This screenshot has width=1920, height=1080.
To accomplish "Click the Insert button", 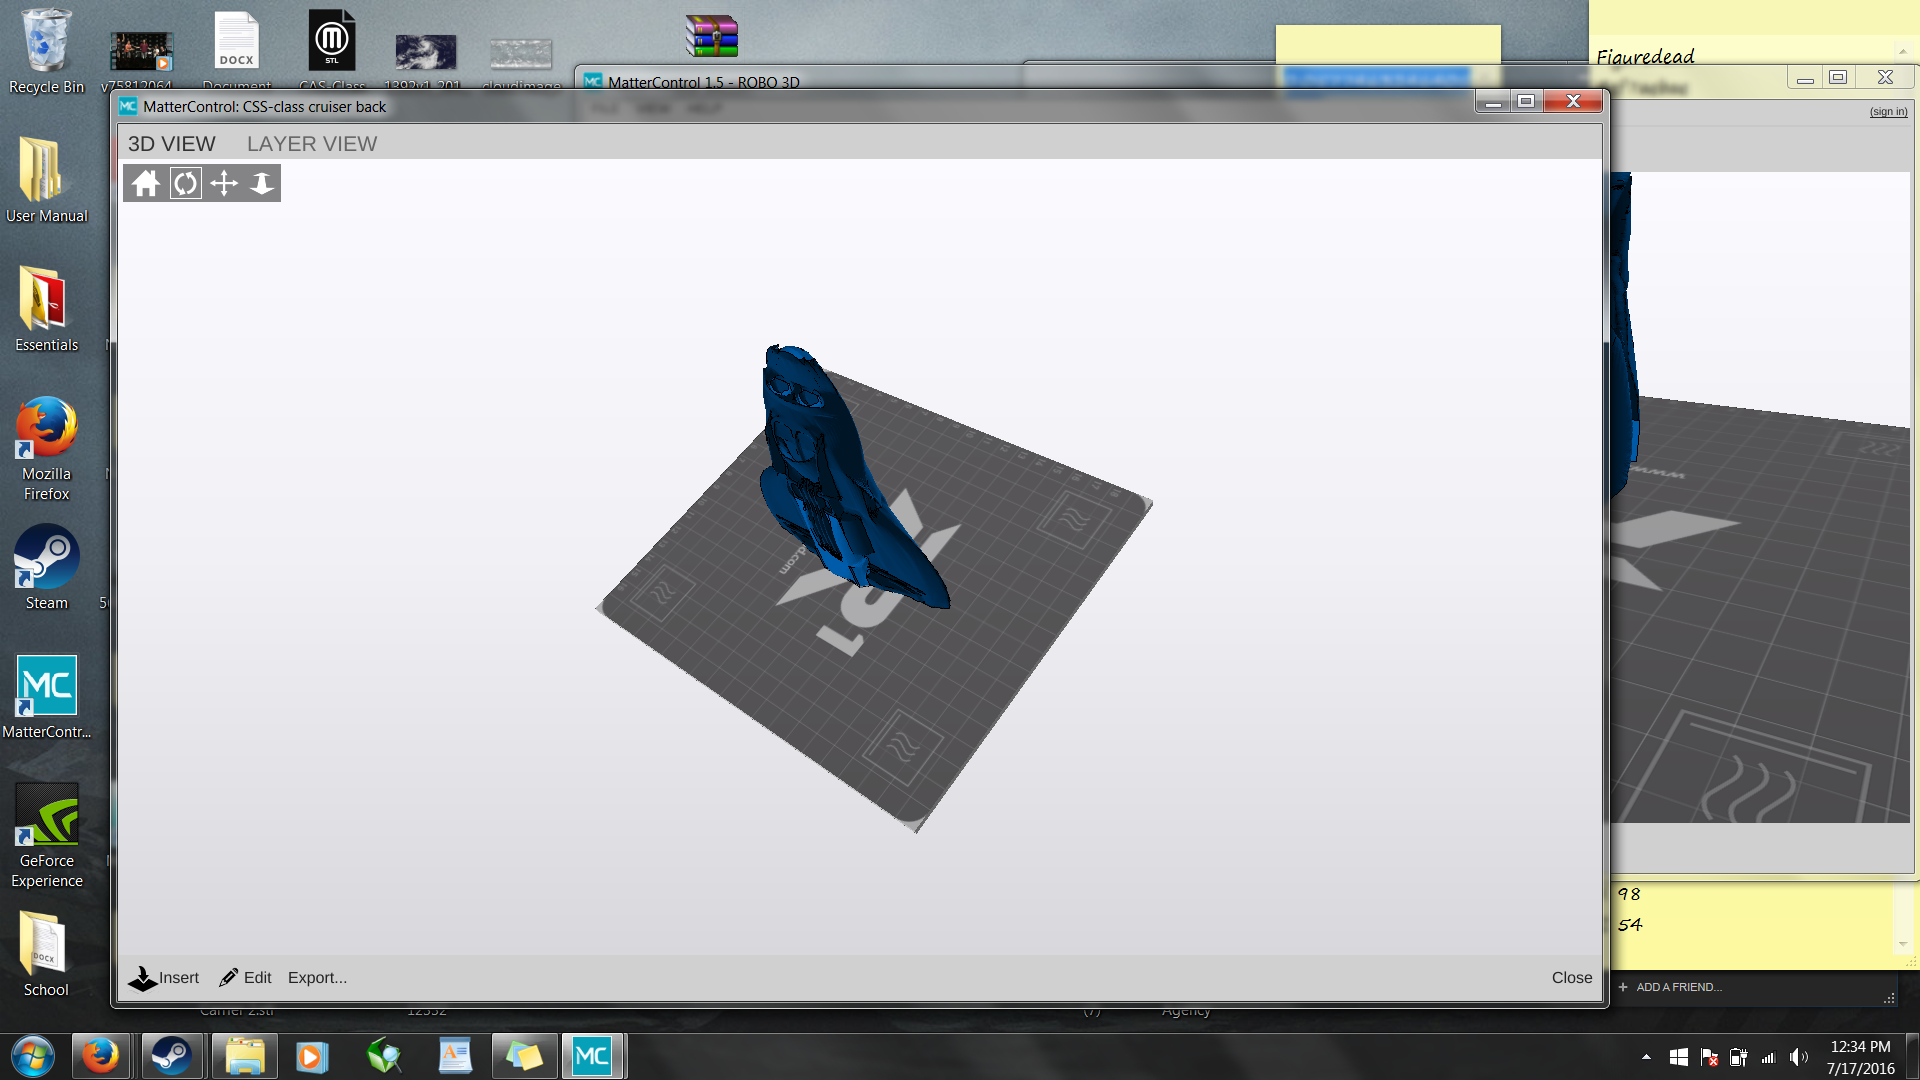I will pos(164,978).
